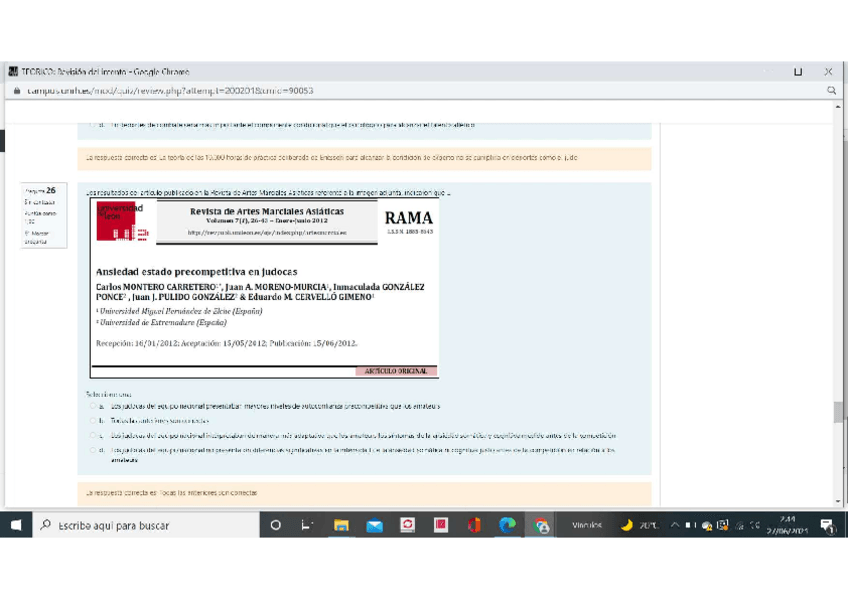Image resolution: width=848 pixels, height=599 pixels.
Task: Open the Mail app on taskbar
Action: [x=374, y=525]
